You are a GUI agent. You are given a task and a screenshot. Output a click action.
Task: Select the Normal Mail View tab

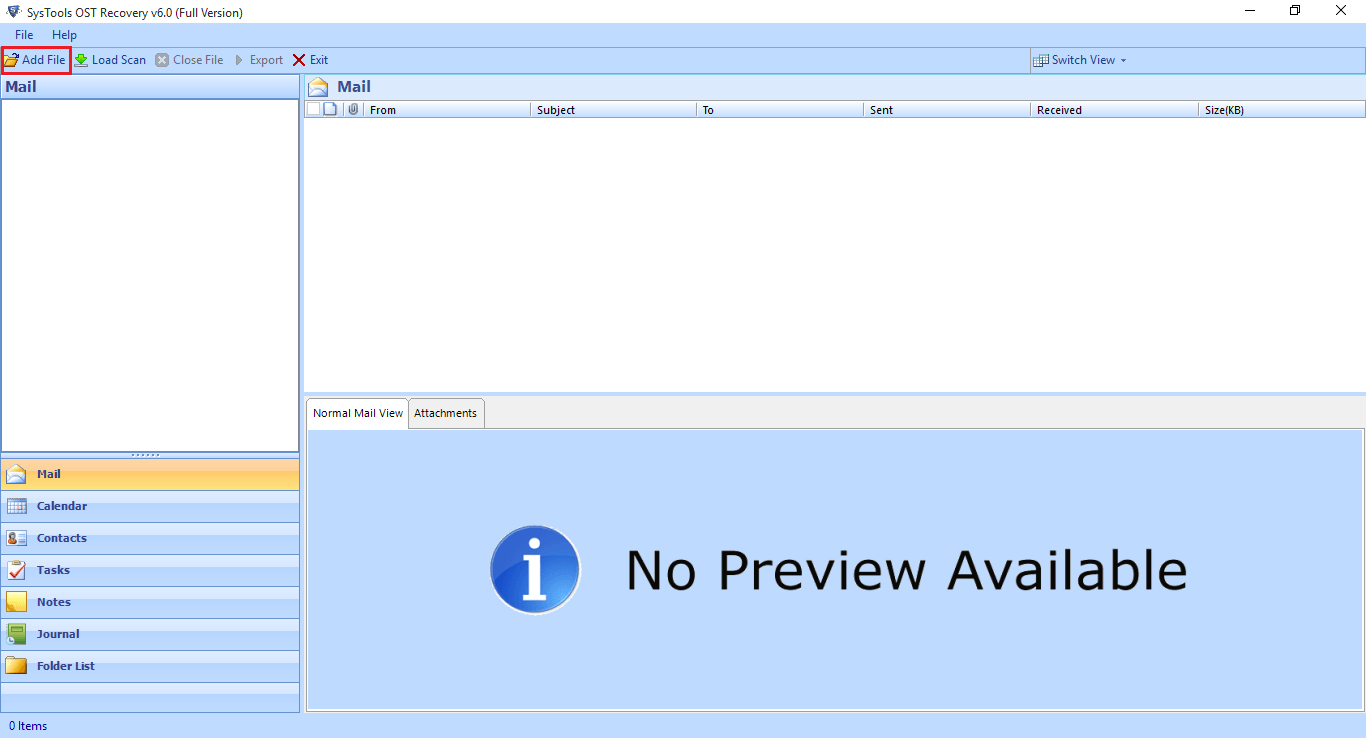[x=358, y=413]
